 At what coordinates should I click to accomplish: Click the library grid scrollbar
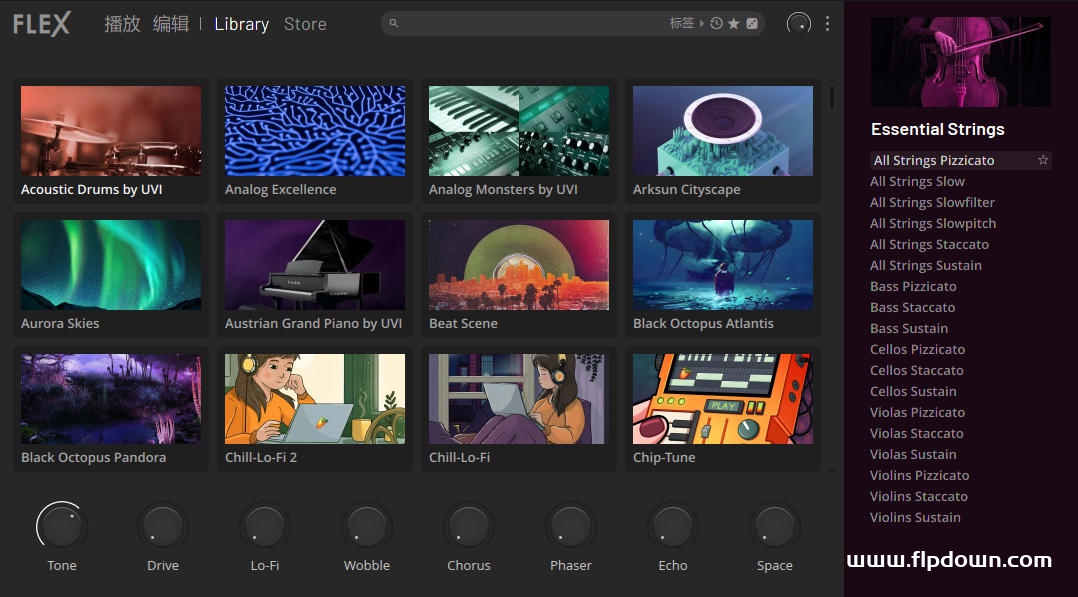tap(832, 96)
